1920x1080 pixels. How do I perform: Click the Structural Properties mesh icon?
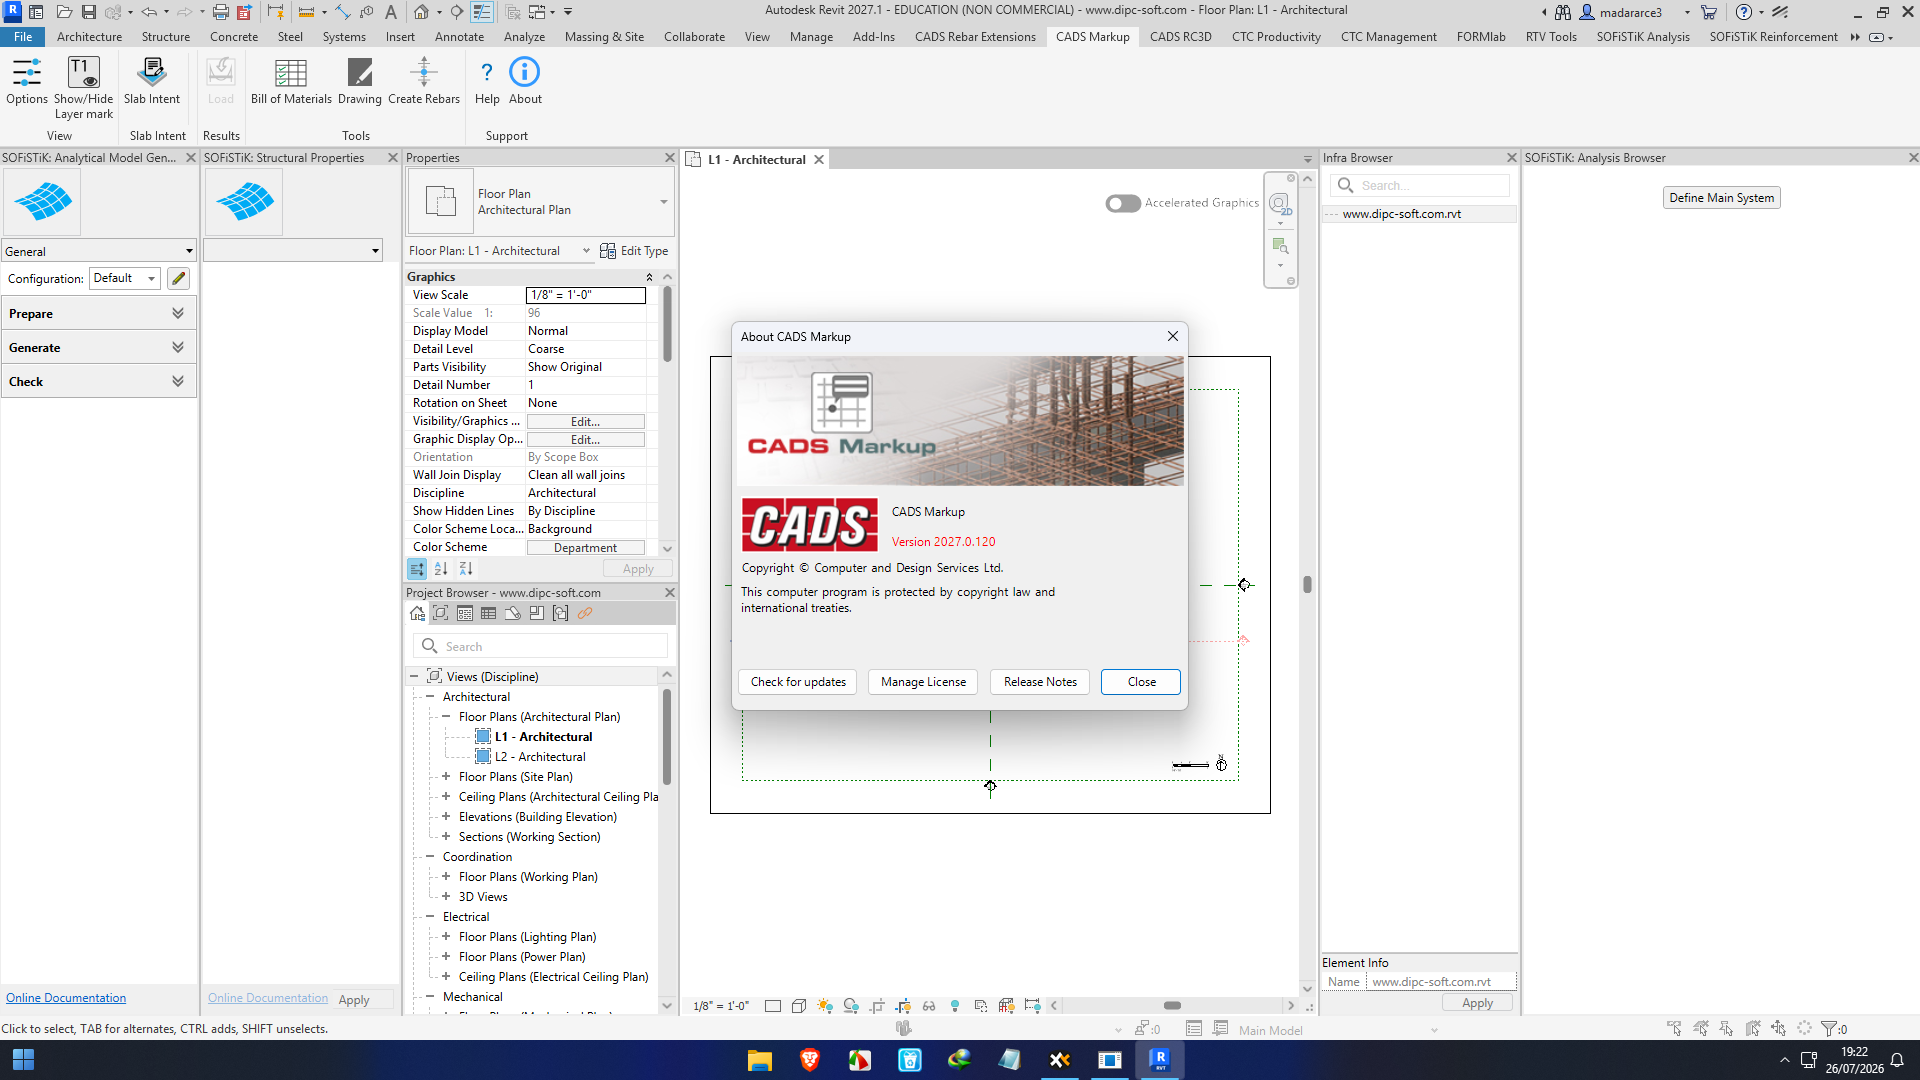pos(245,201)
